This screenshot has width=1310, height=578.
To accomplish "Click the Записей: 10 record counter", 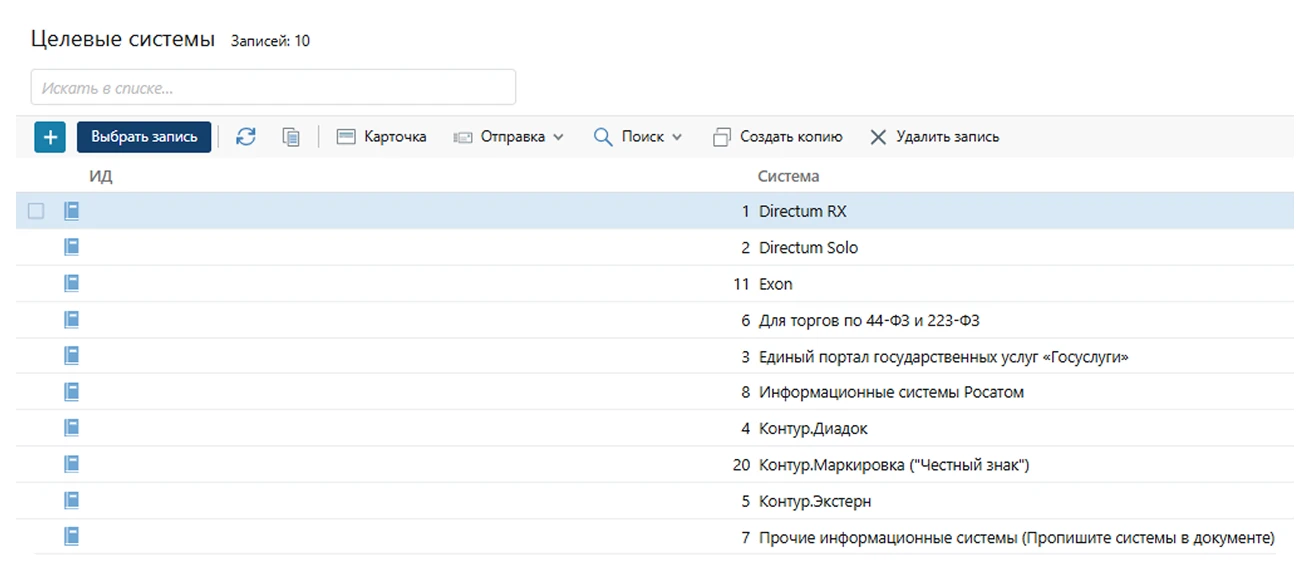I will (x=270, y=41).
